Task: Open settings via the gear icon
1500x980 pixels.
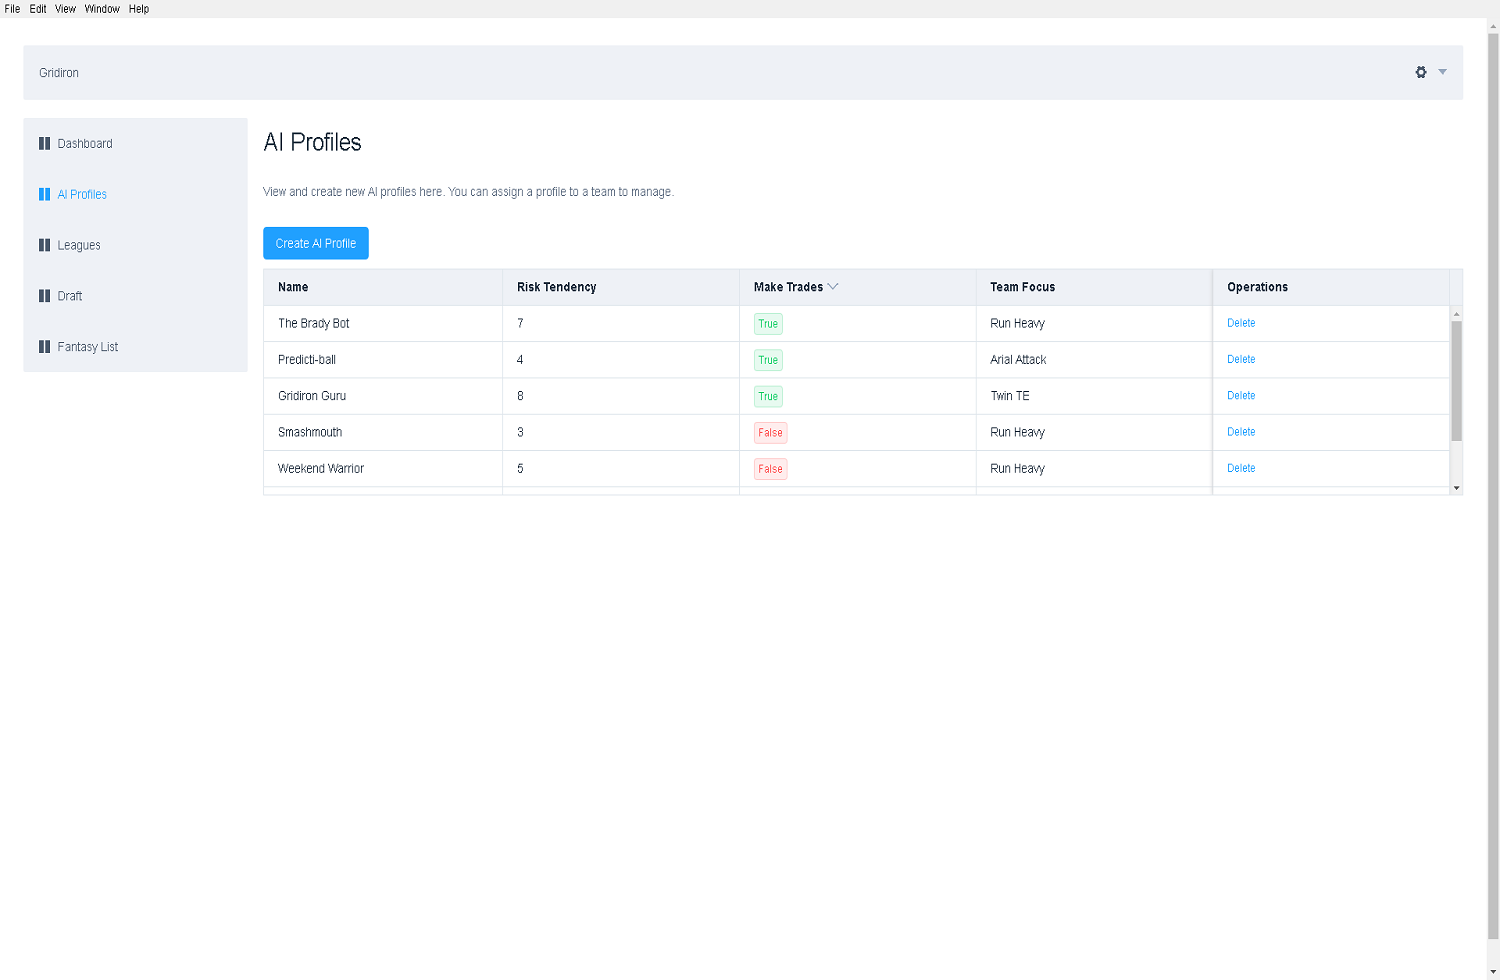Action: (1421, 72)
